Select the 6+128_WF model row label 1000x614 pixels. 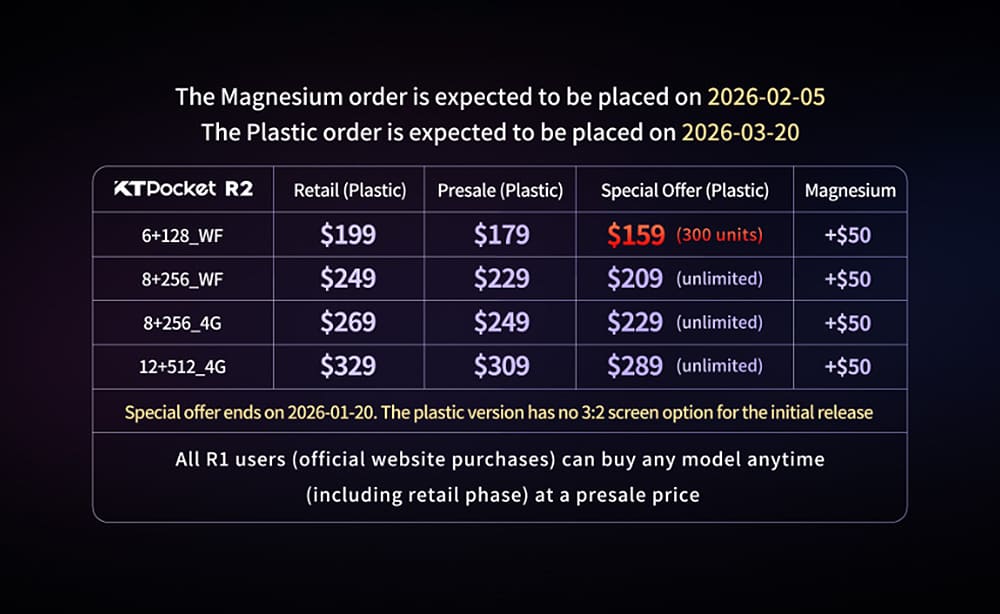point(183,235)
